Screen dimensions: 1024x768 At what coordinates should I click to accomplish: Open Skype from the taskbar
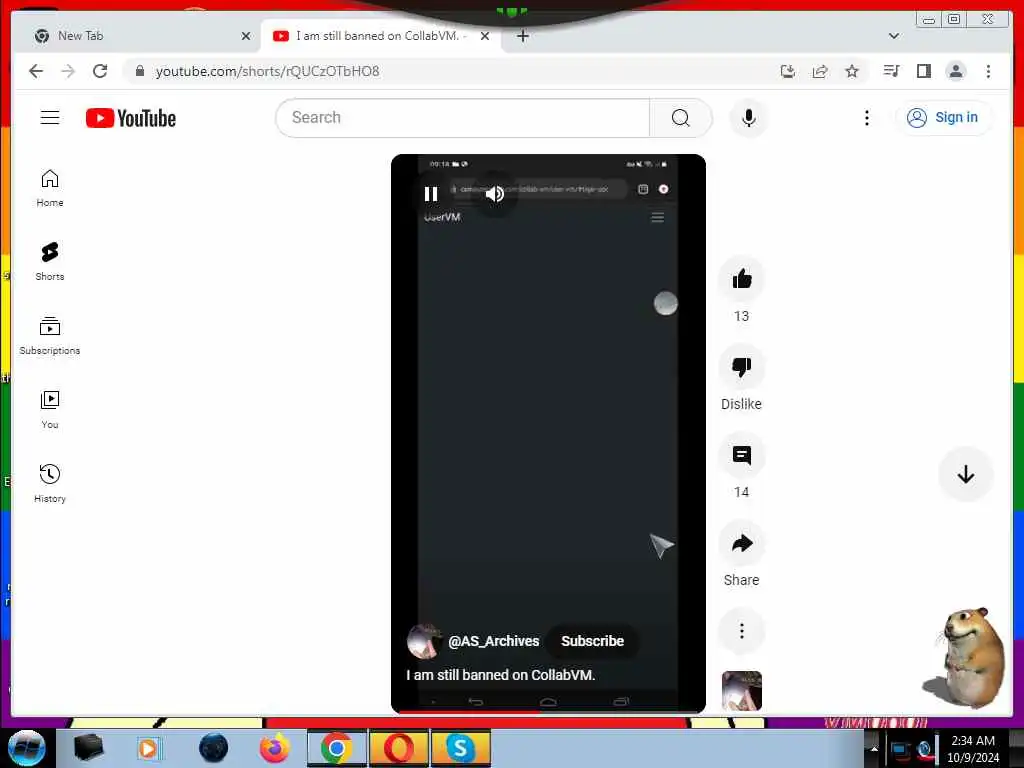pos(460,748)
